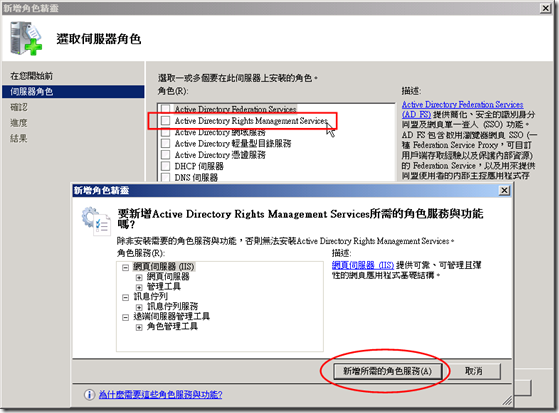Image resolution: width=559 pixels, height=413 pixels.
Task: Click the 新增所需的角色服務(A) button
Action: (388, 371)
